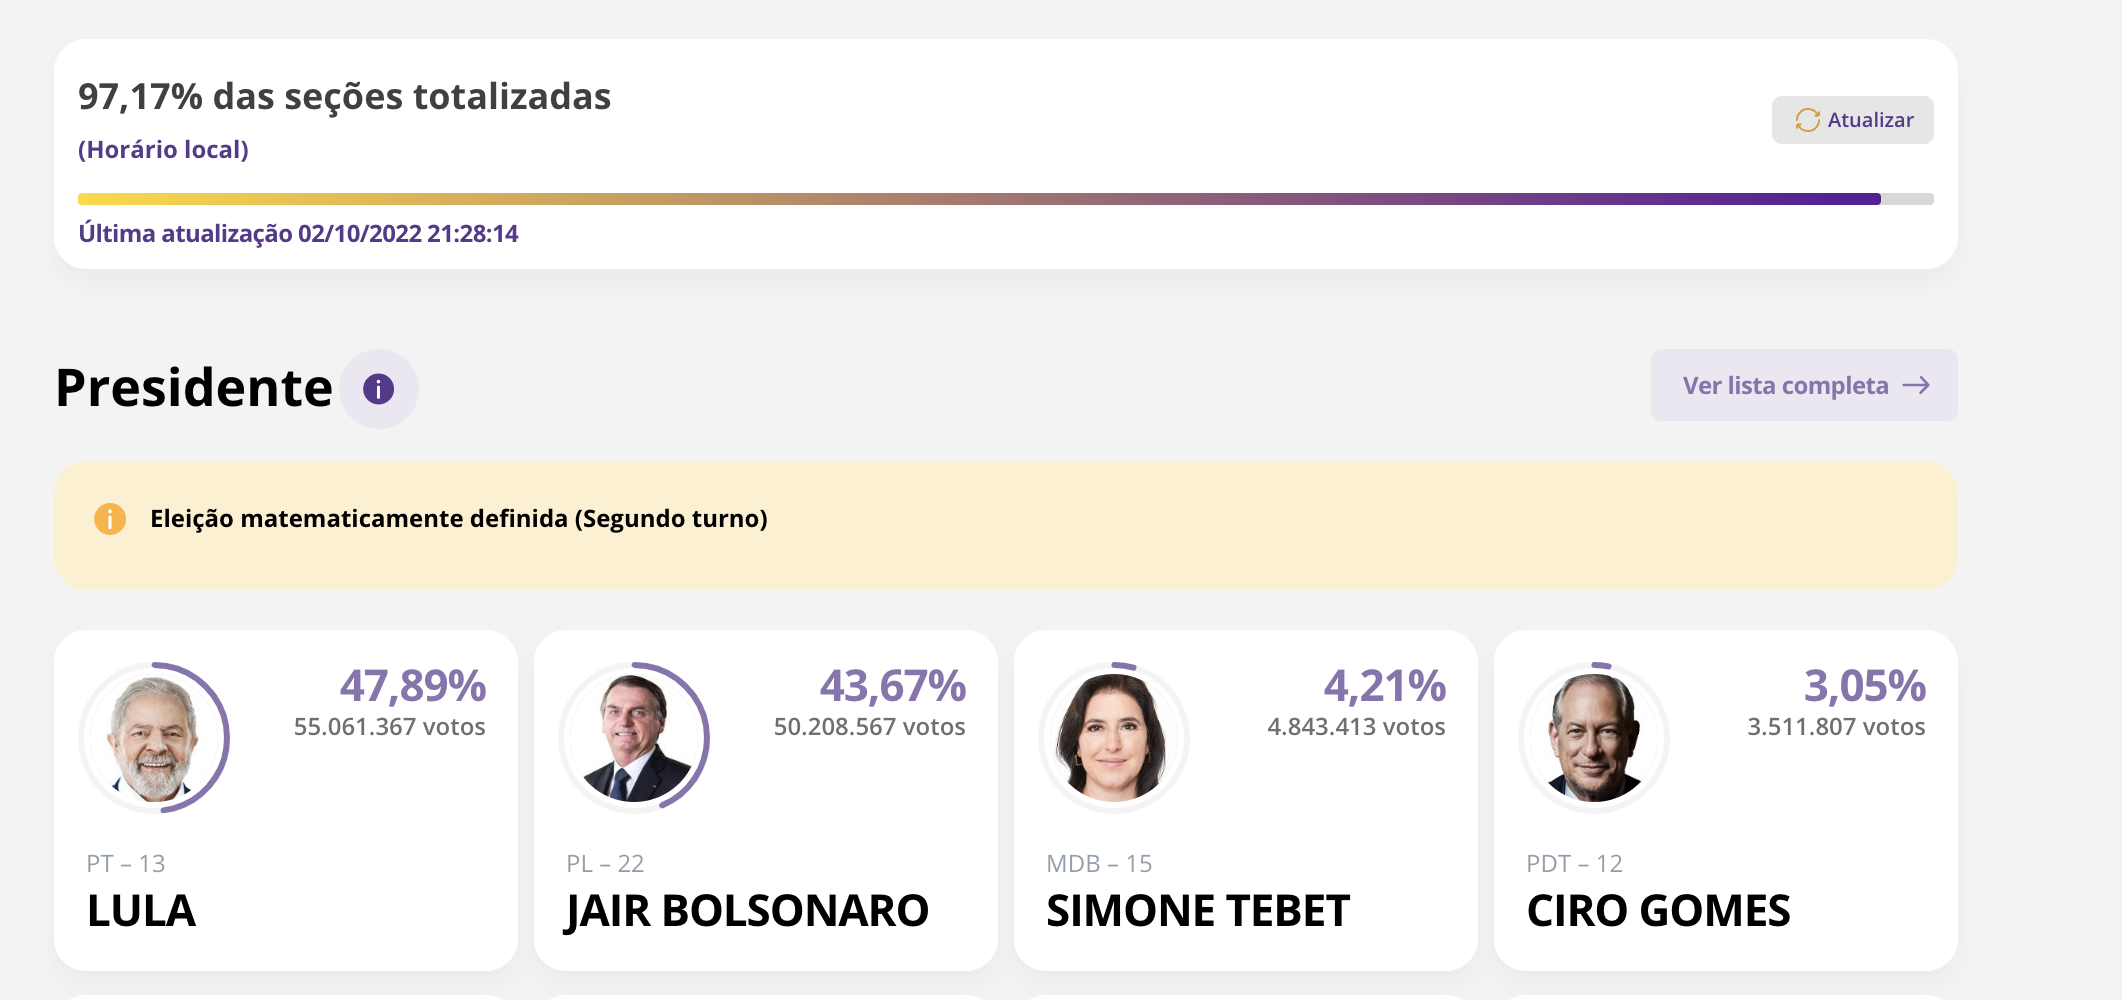Select the JAIR BOLSONARO candidate name
The width and height of the screenshot is (2122, 1000).
point(747,911)
